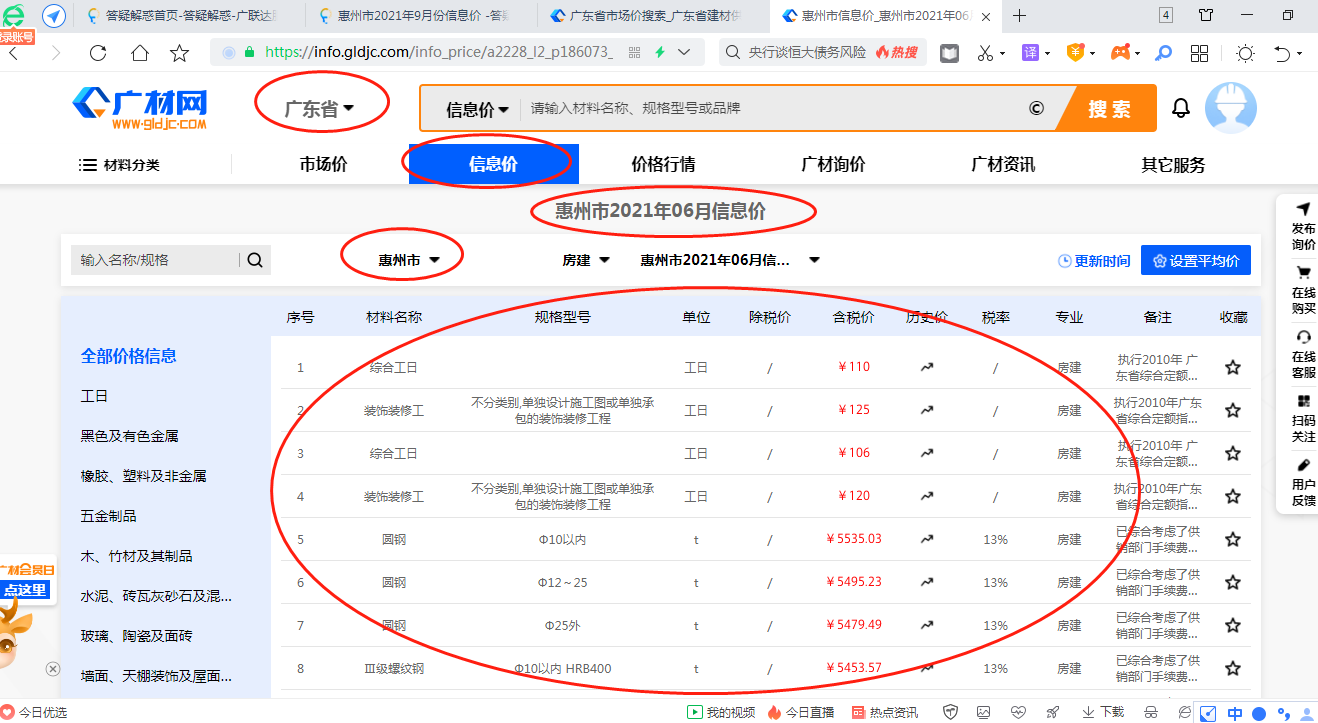Click the rocket speed-up icon in status bar
Viewport: 1318px width, 723px height.
(1052, 712)
